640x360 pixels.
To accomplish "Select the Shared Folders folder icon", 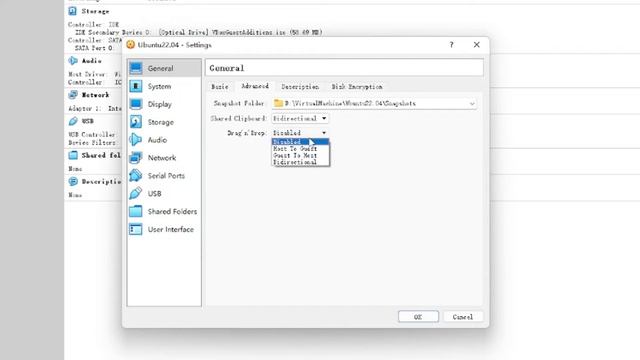I will [x=136, y=211].
